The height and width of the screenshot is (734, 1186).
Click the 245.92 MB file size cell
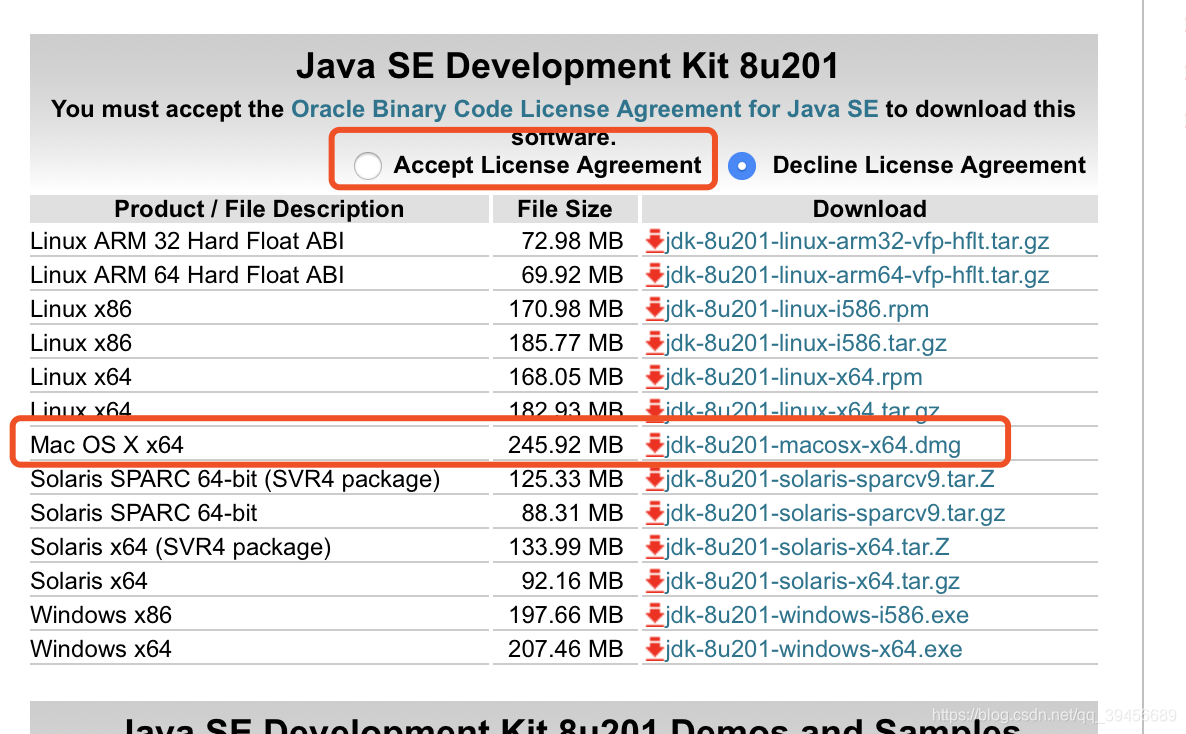coord(565,445)
